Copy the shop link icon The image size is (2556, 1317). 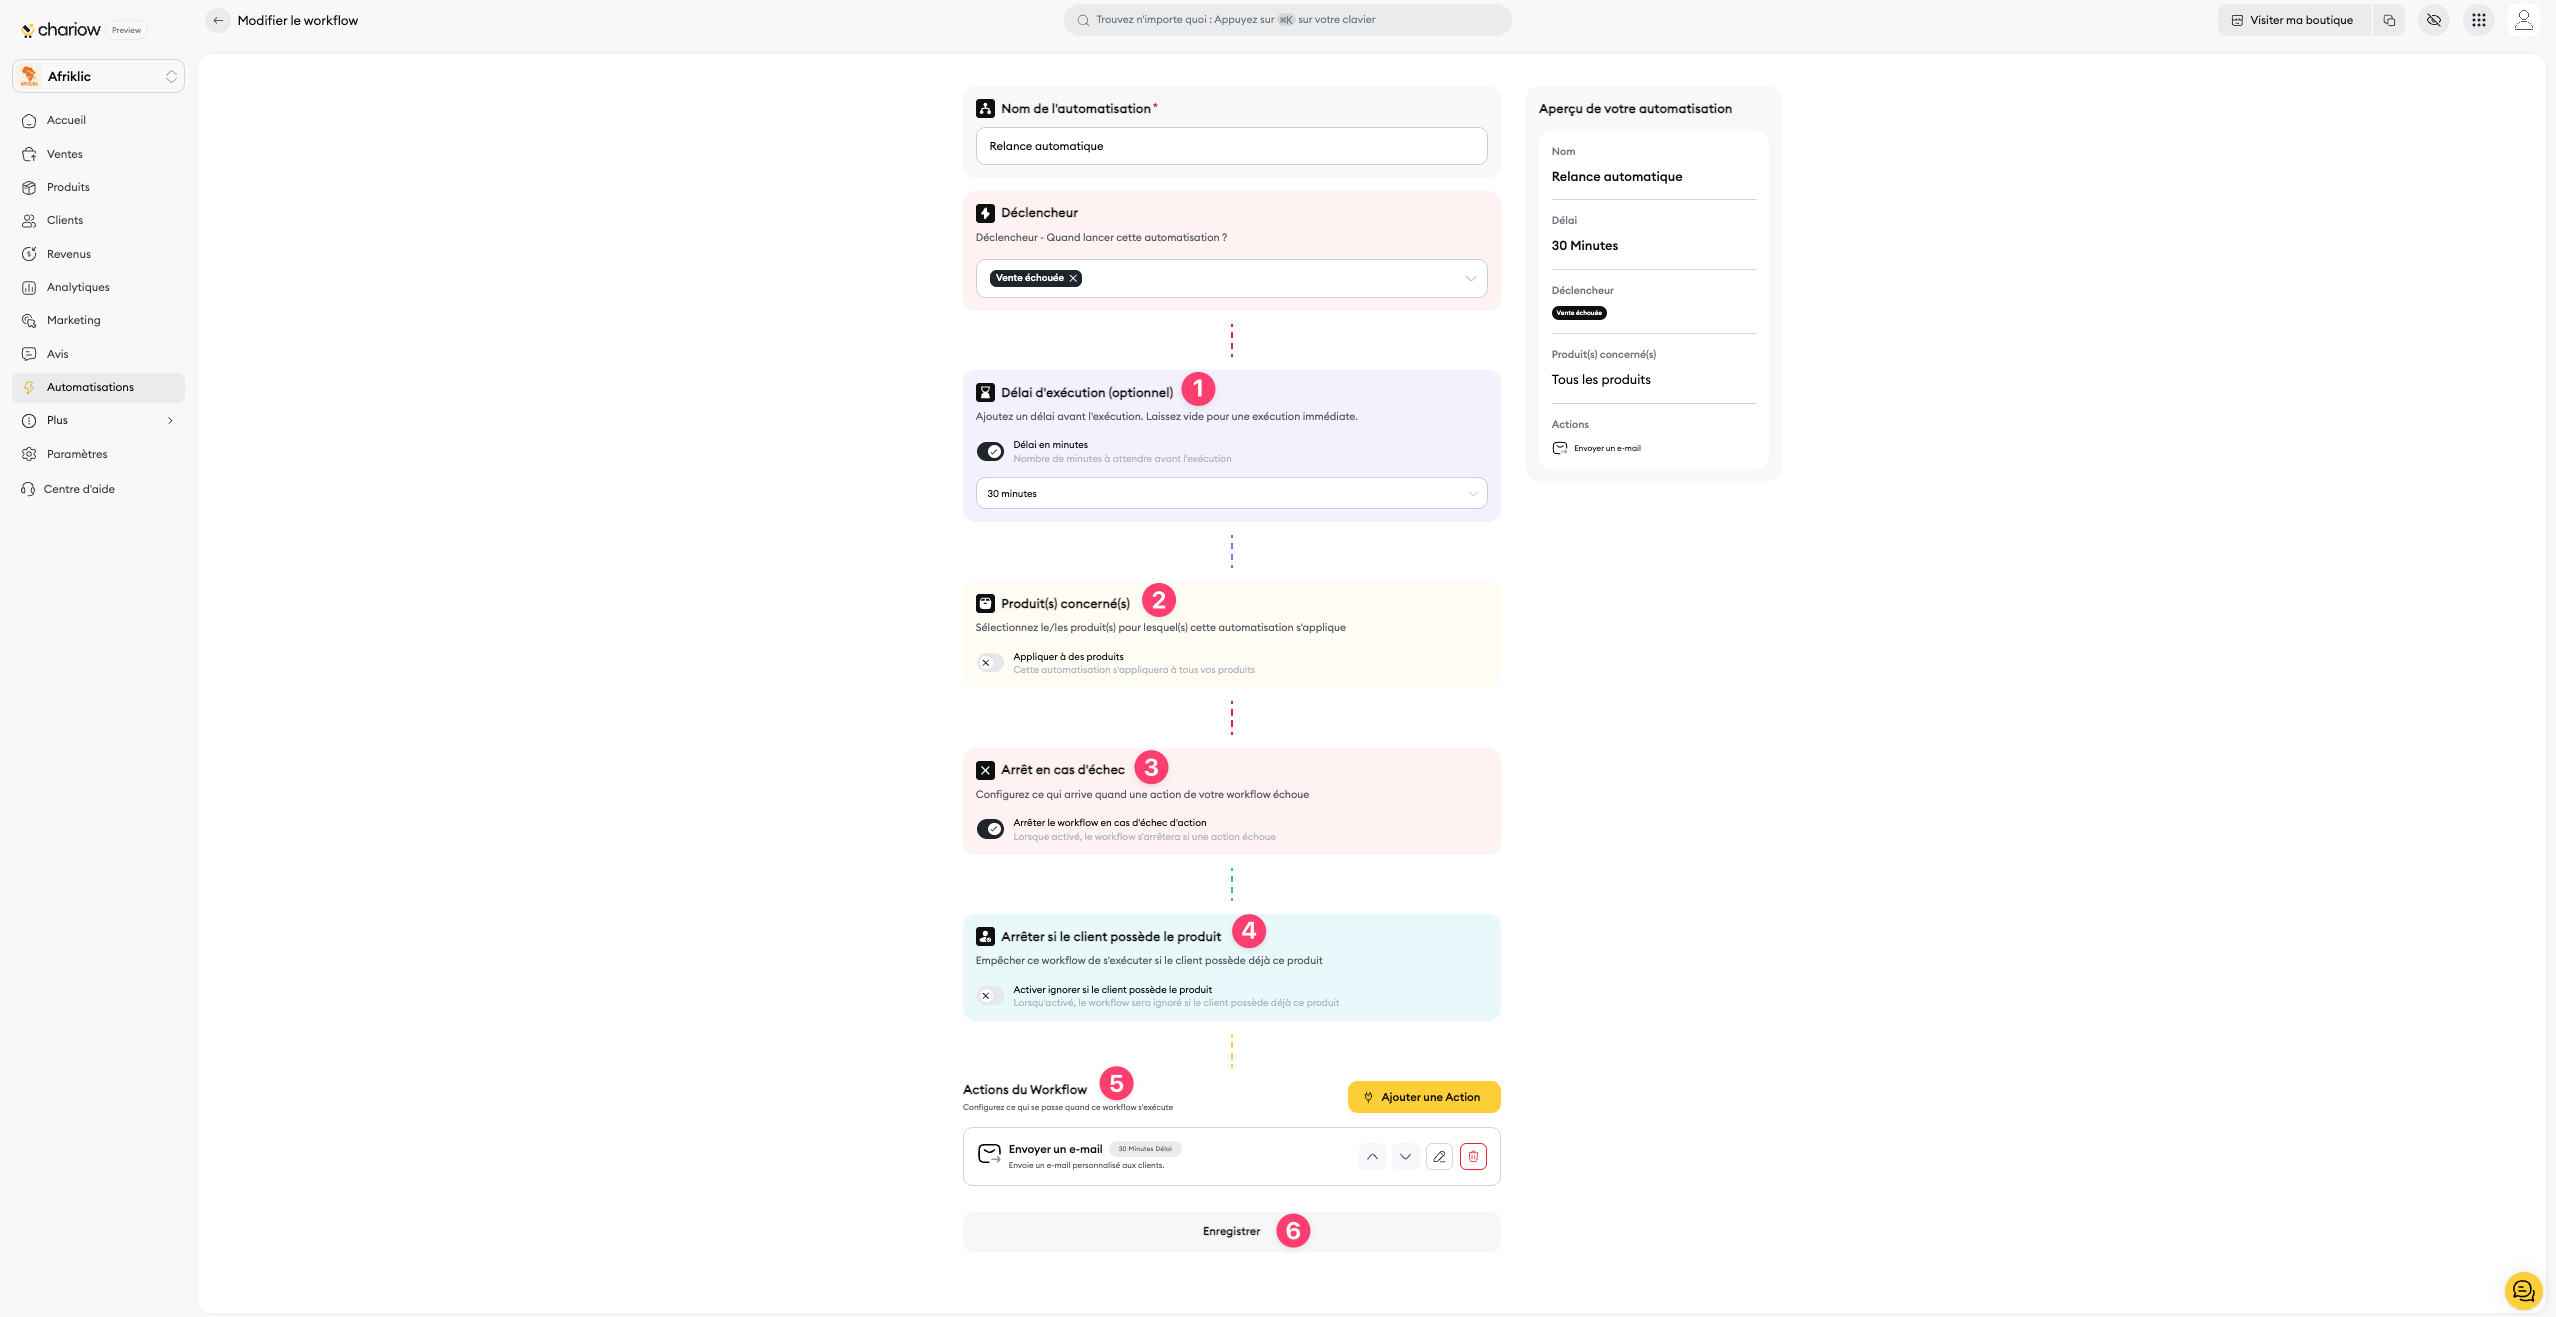[2389, 20]
